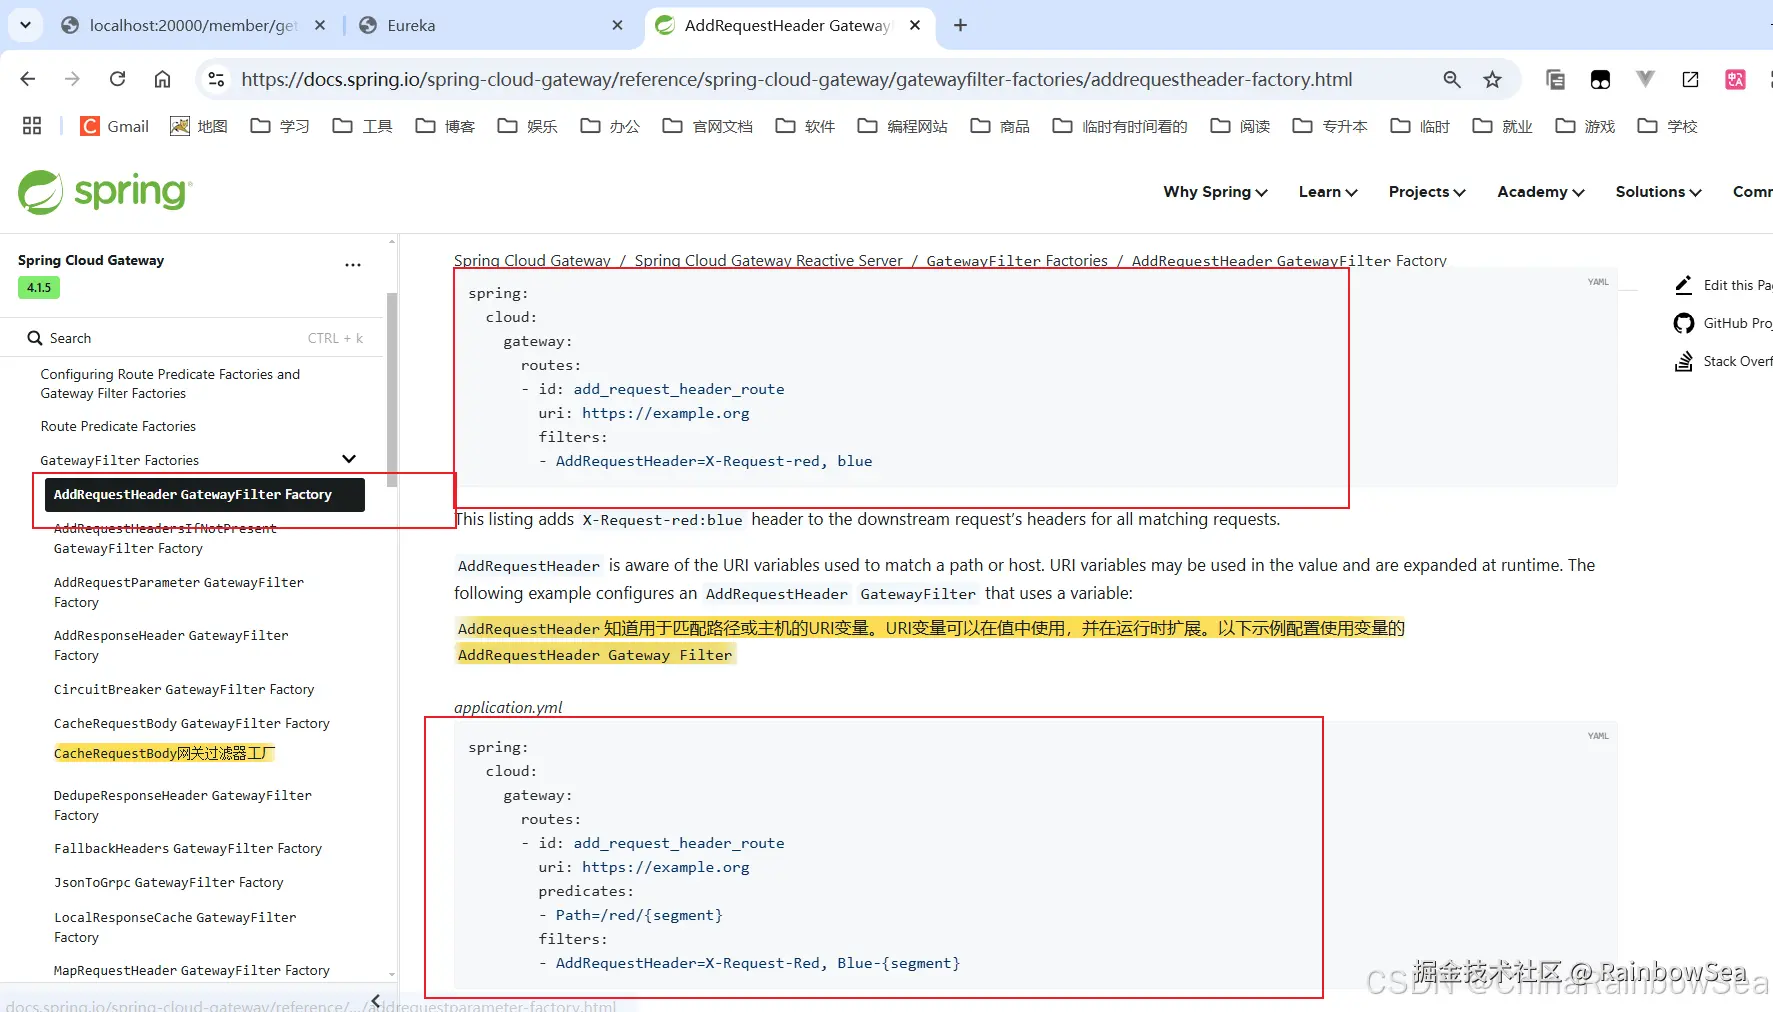Open FallbackHeaders GatewayFilter Factory page
Screen dimensions: 1773x1012
[188, 848]
